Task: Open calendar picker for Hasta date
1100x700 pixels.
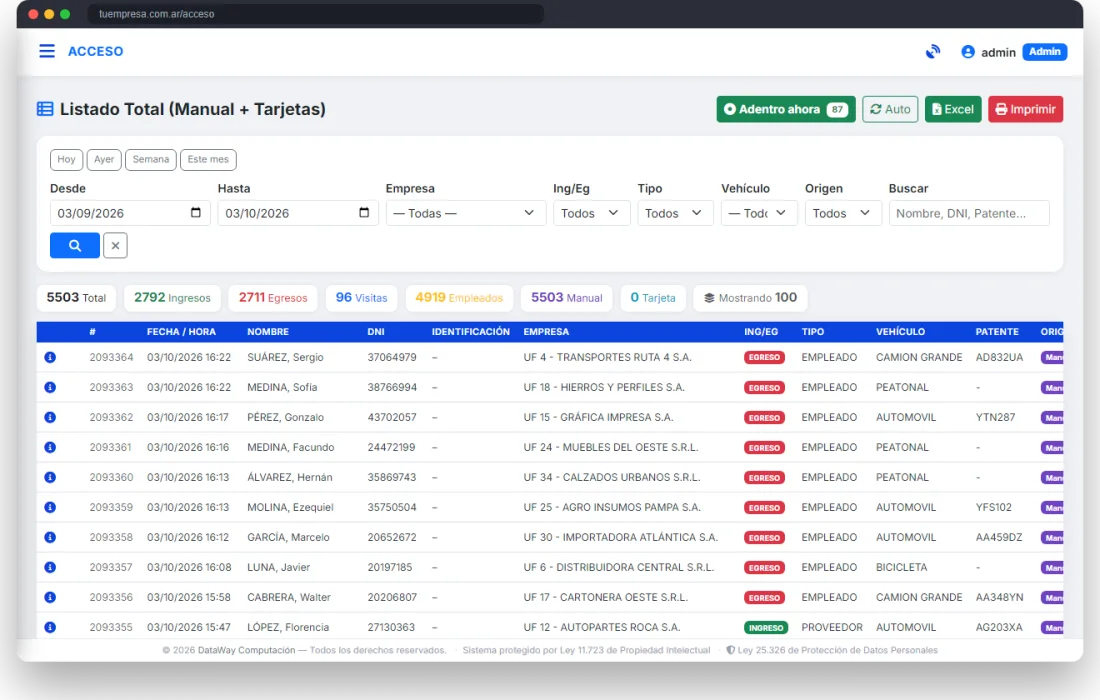Action: coord(363,213)
